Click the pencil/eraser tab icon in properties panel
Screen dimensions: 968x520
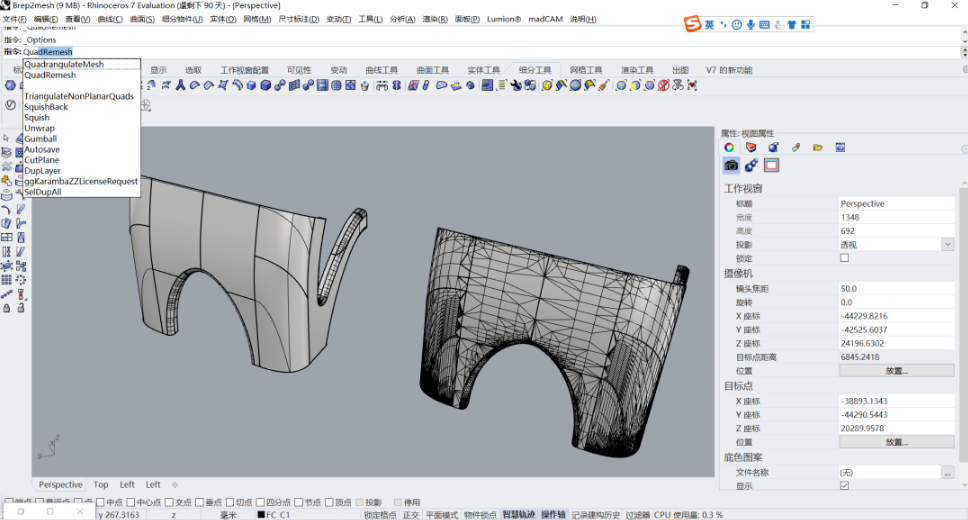[796, 148]
